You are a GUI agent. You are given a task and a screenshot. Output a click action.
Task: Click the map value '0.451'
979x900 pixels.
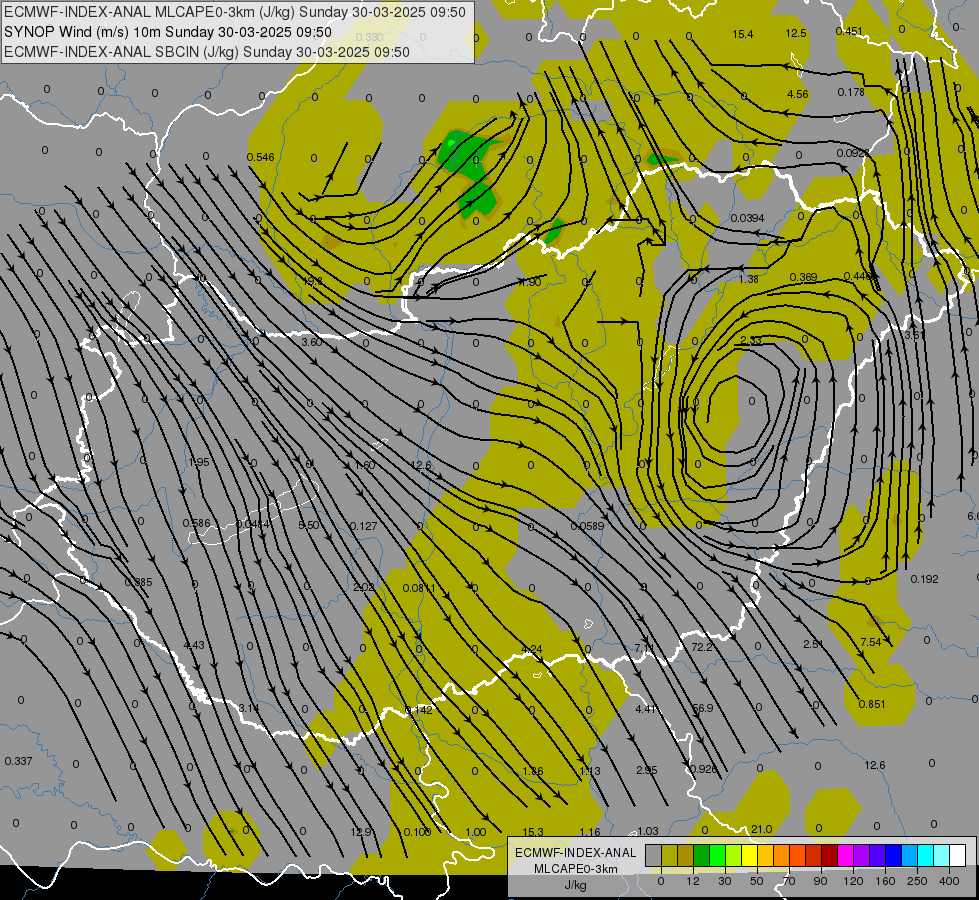pyautogui.click(x=849, y=31)
